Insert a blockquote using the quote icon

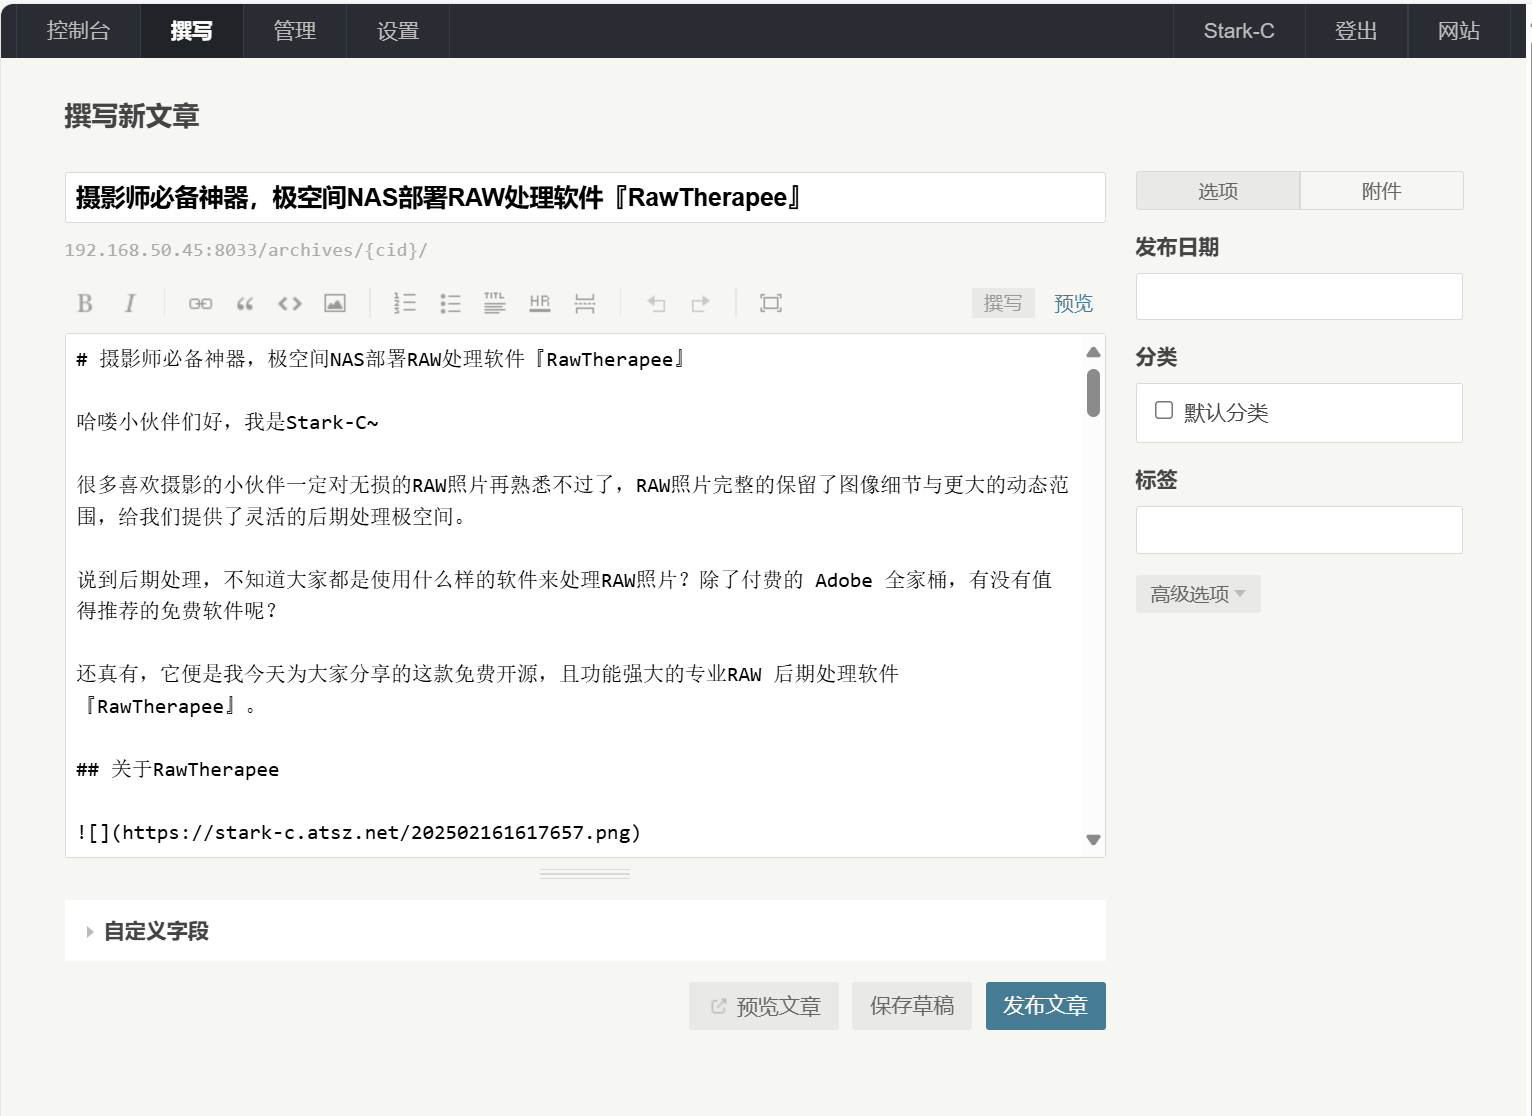(245, 303)
